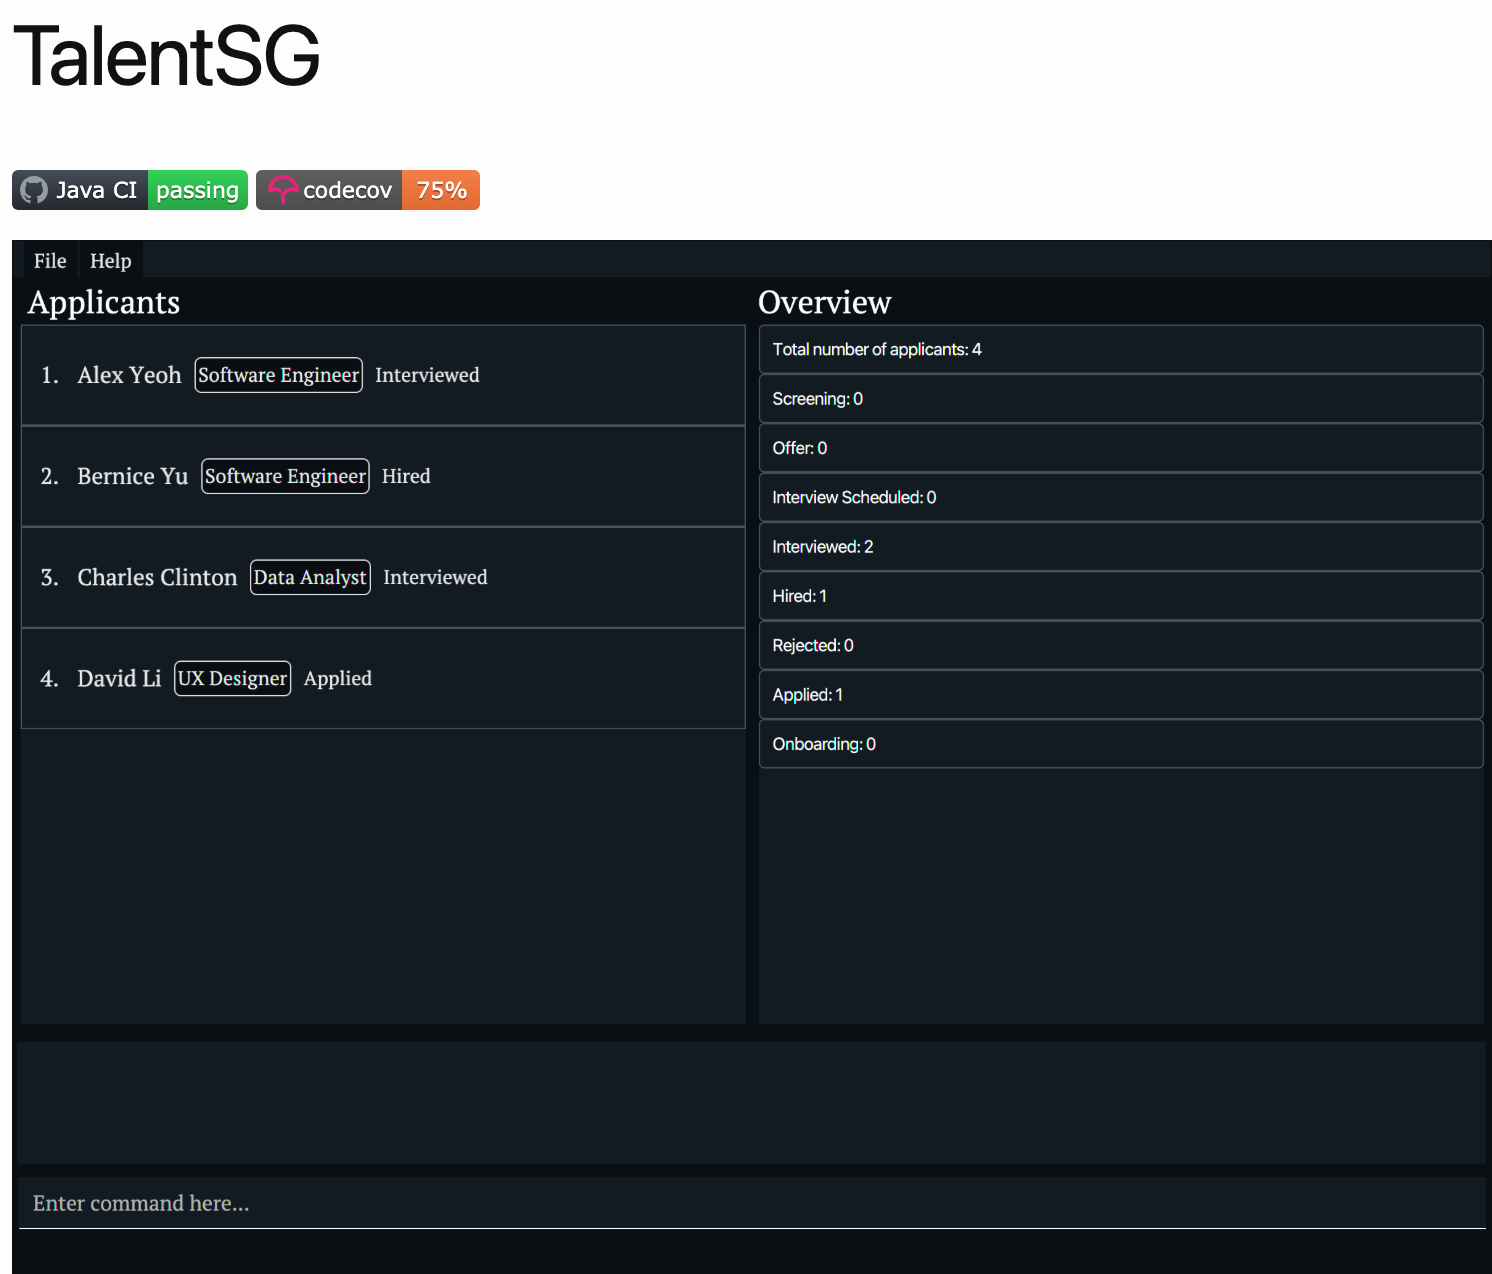The width and height of the screenshot is (1492, 1274).
Task: Click the GitHub octocat icon
Action: point(33,190)
